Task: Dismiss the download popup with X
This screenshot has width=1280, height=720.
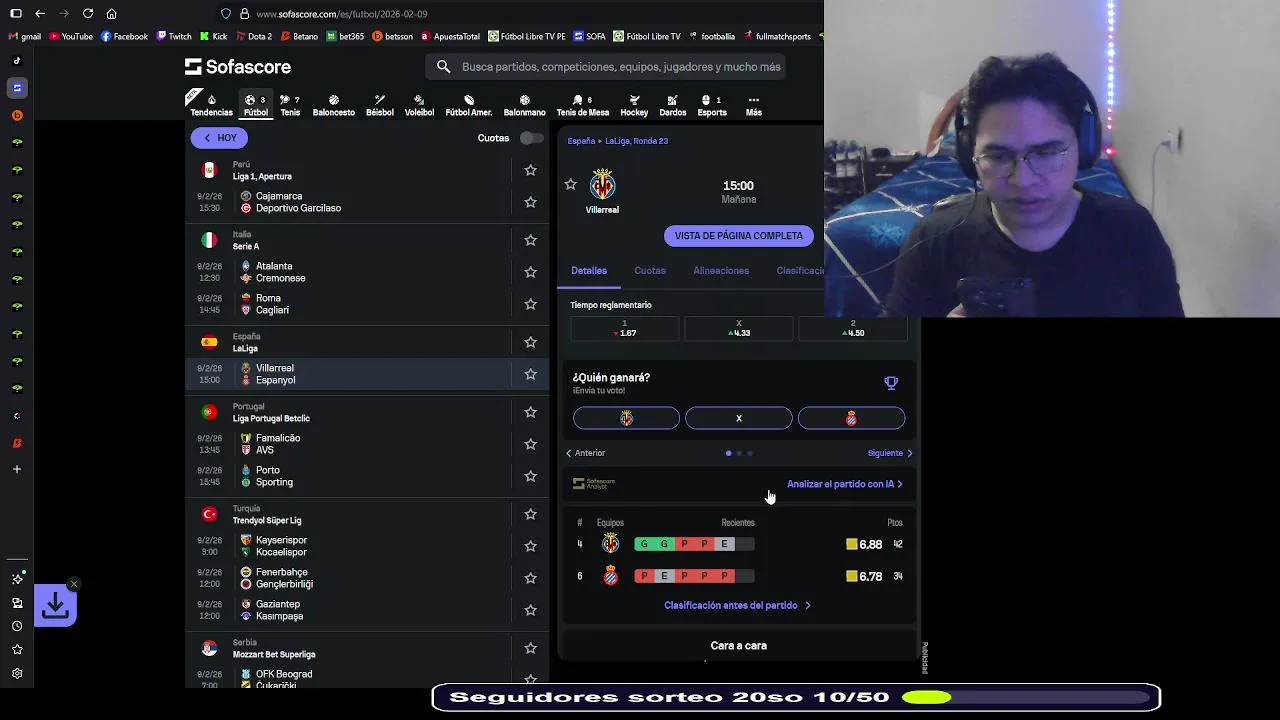Action: (x=73, y=584)
